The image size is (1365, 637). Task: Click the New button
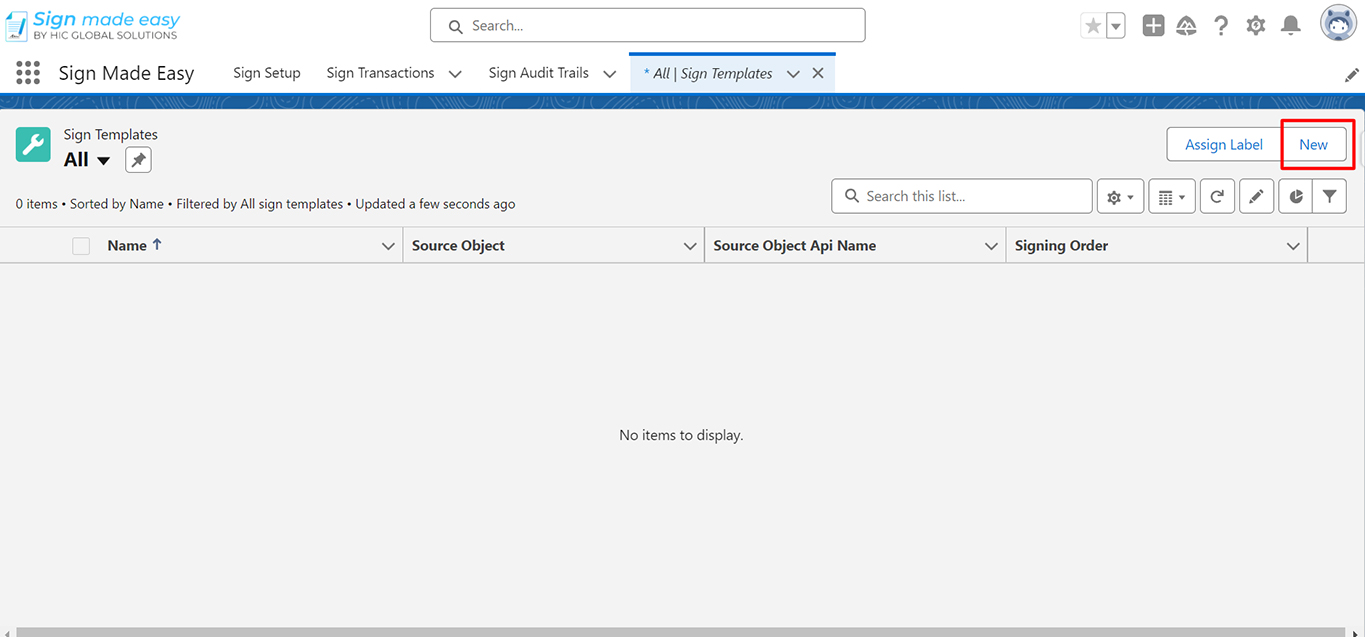click(1313, 145)
